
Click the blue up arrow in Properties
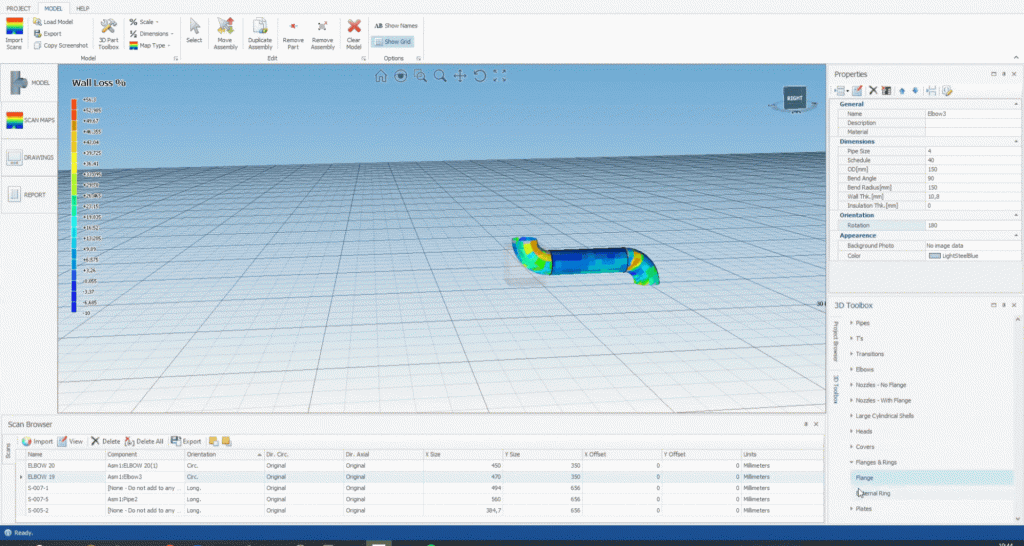902,91
